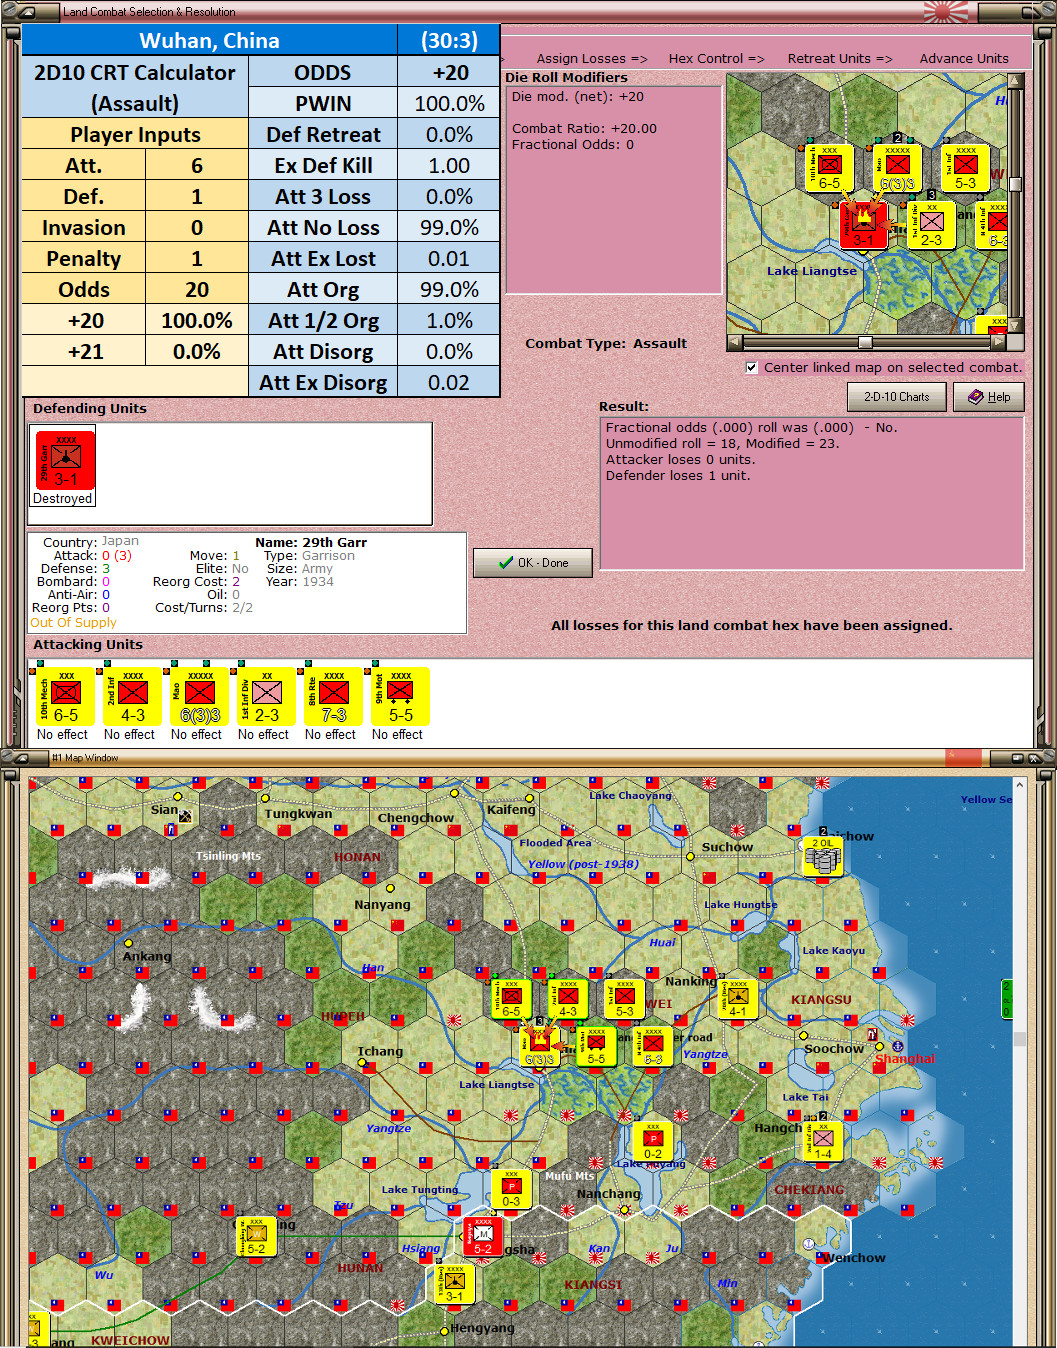Screen dimensions: 1057x1348
Task: Toggle Center linked map on selected combat
Action: (751, 367)
